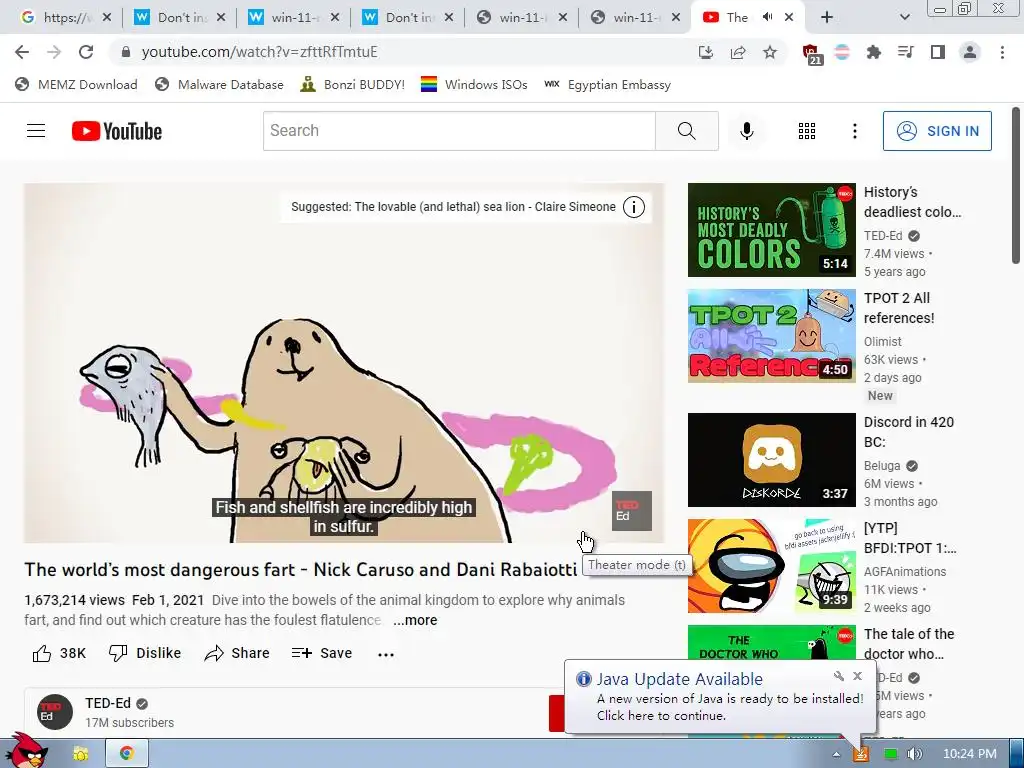The width and height of the screenshot is (1024, 768).
Task: Focus the YouTube Search field
Action: tap(459, 131)
